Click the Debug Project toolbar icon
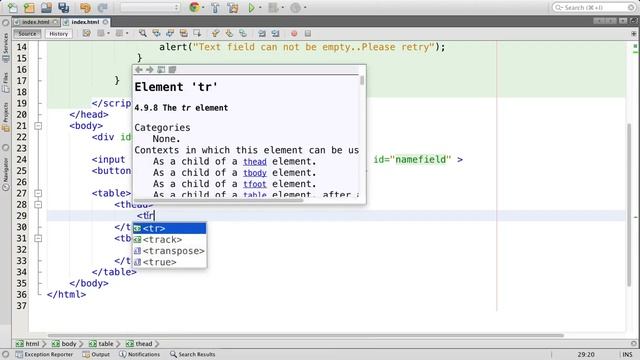 pos(273,7)
